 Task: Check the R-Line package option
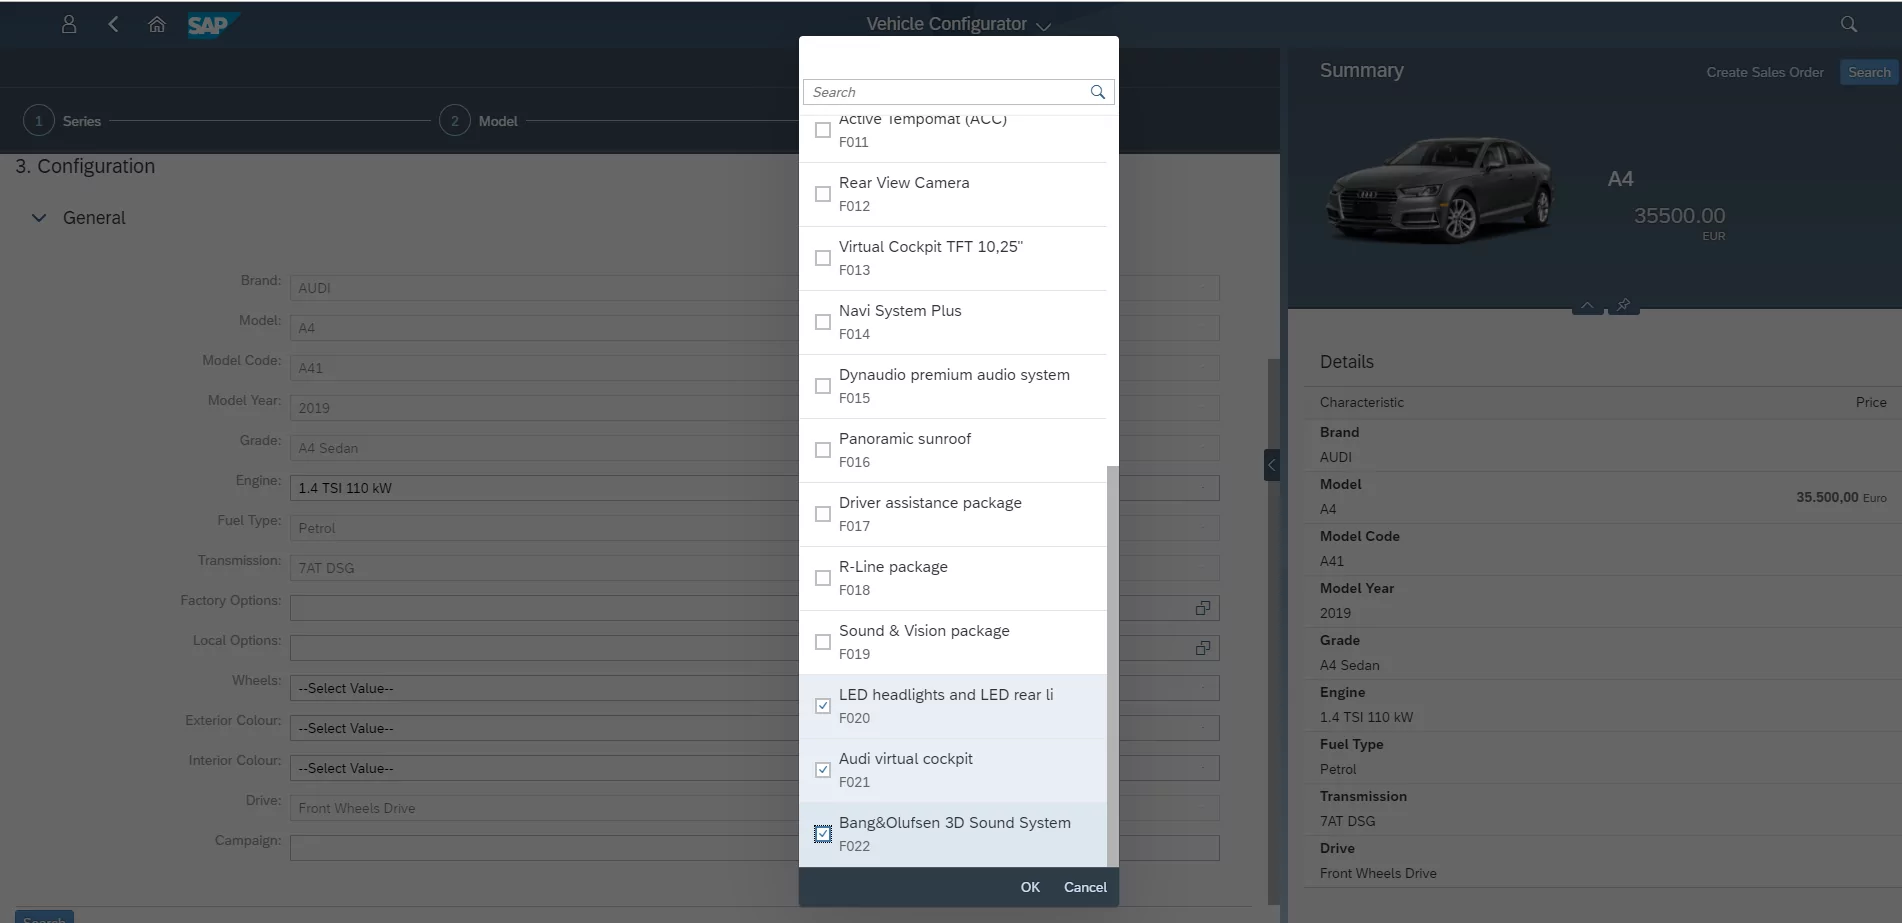tap(823, 578)
